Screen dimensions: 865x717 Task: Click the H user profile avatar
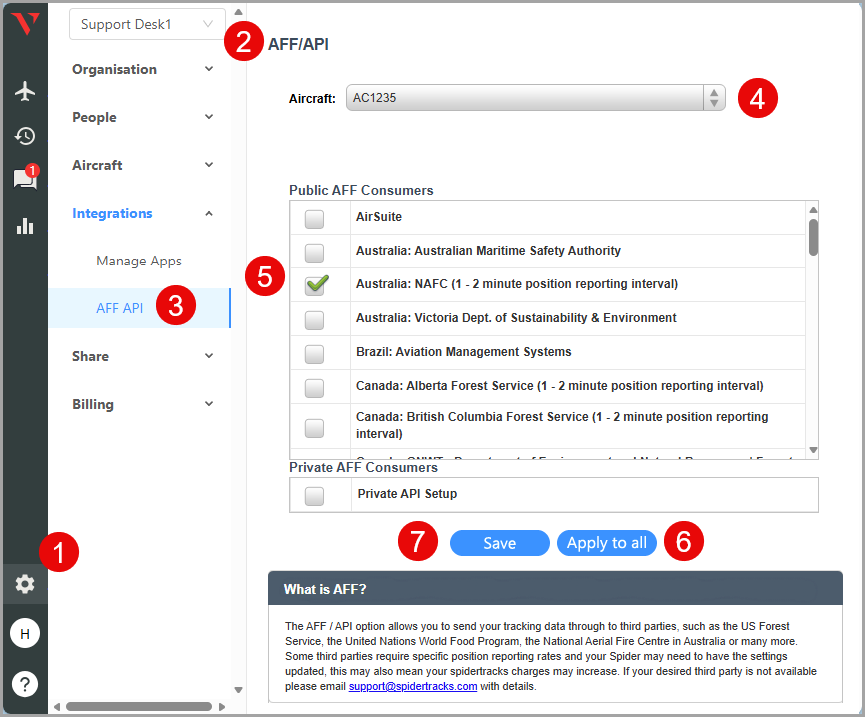(25, 634)
